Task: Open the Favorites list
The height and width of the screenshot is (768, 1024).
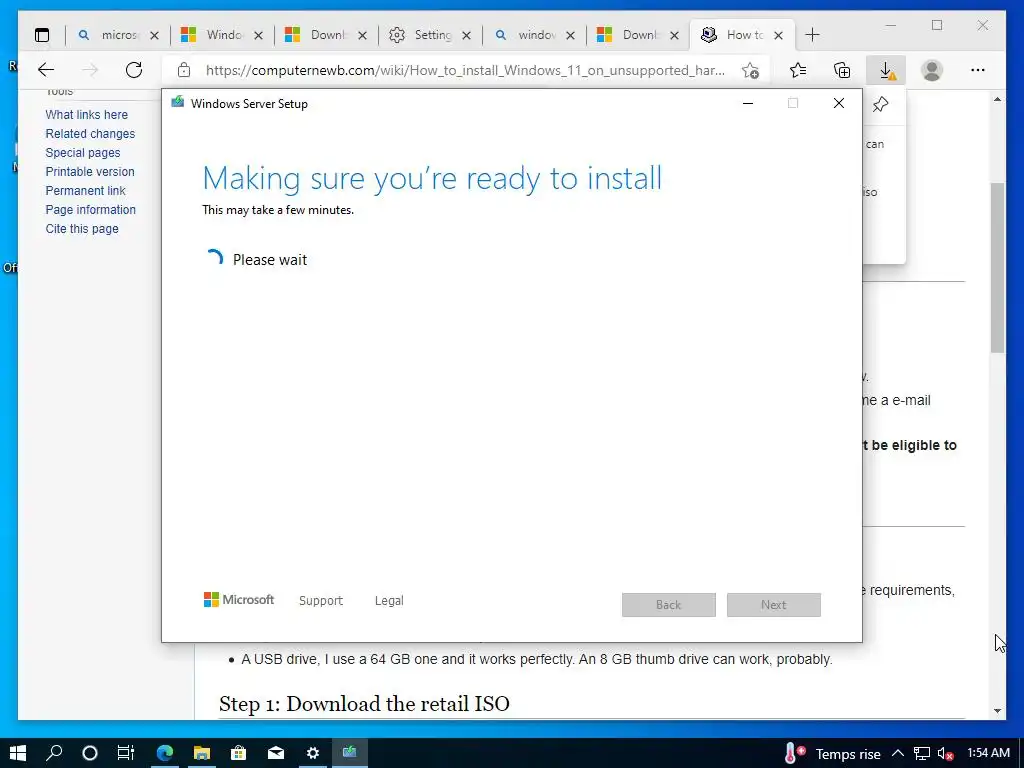Action: 797,70
